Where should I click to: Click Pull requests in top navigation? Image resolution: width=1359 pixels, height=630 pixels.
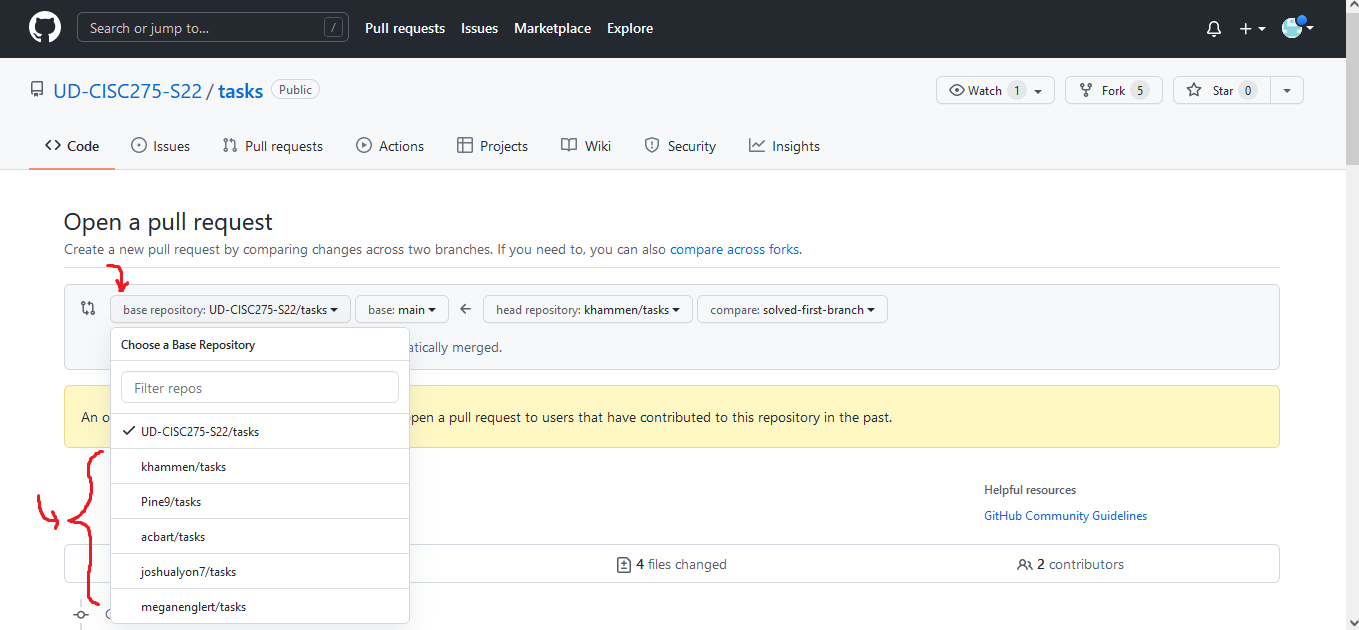405,28
